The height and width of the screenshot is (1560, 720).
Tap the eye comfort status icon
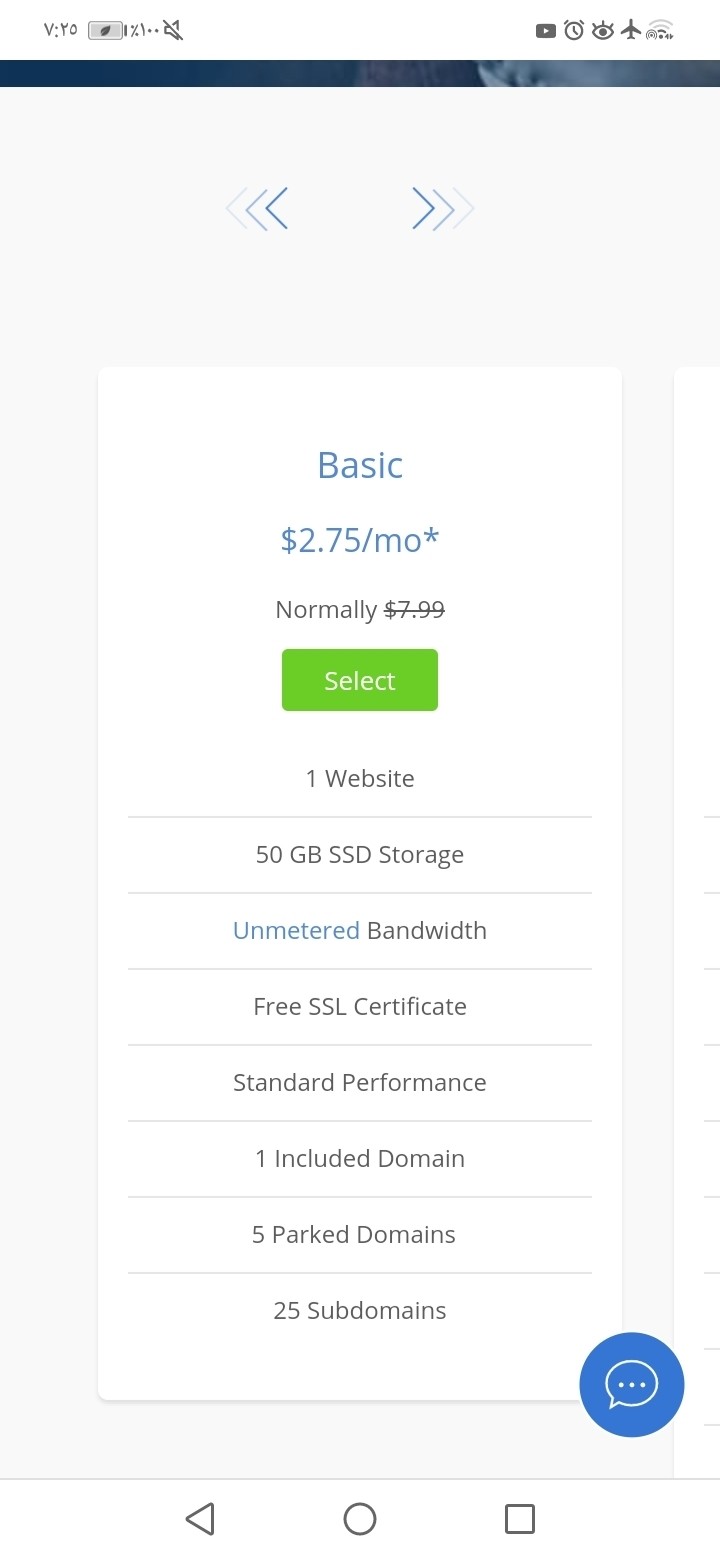pyautogui.click(x=602, y=31)
